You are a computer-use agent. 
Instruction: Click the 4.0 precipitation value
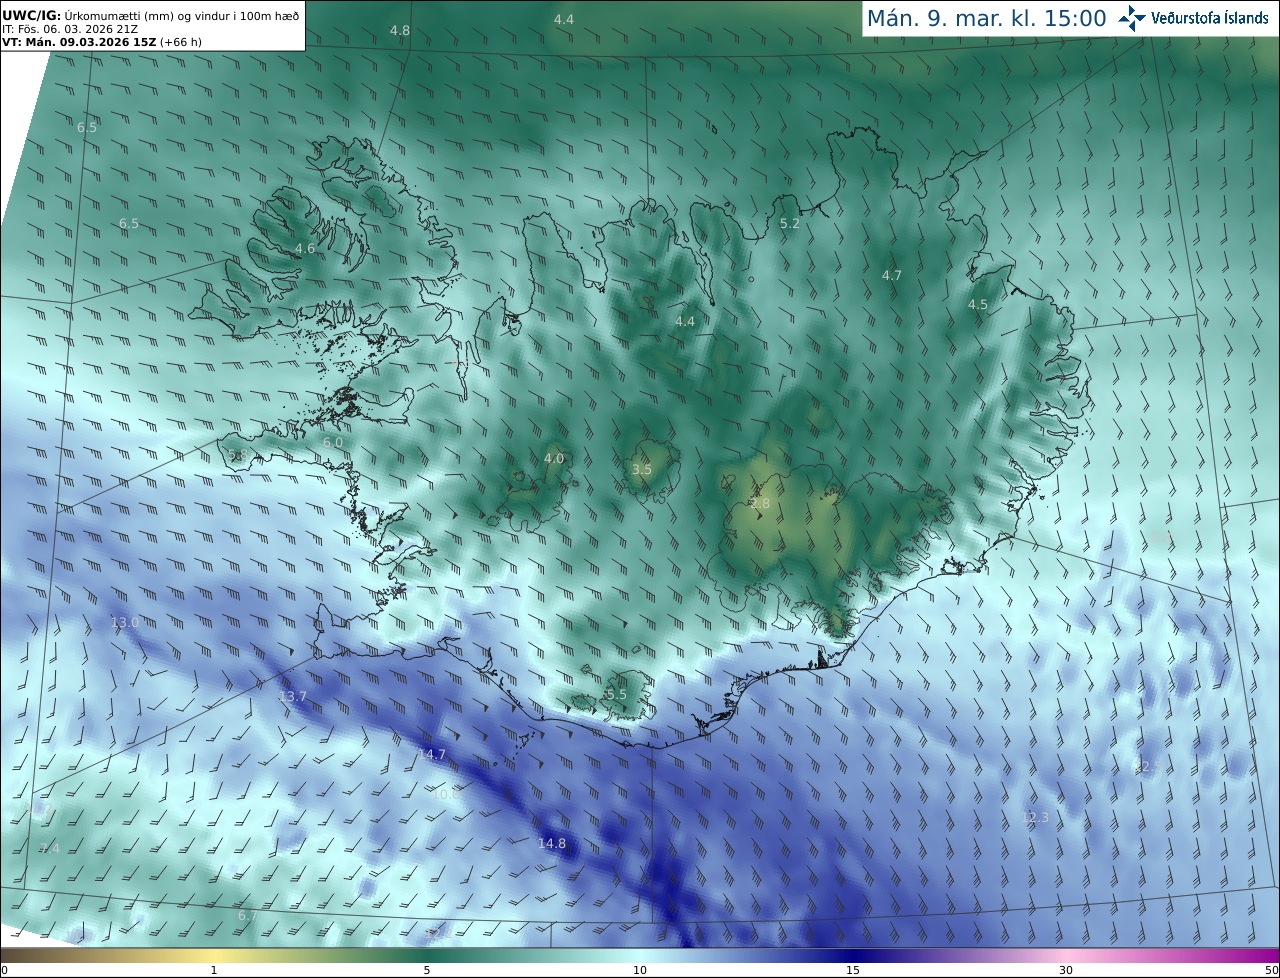pyautogui.click(x=554, y=458)
